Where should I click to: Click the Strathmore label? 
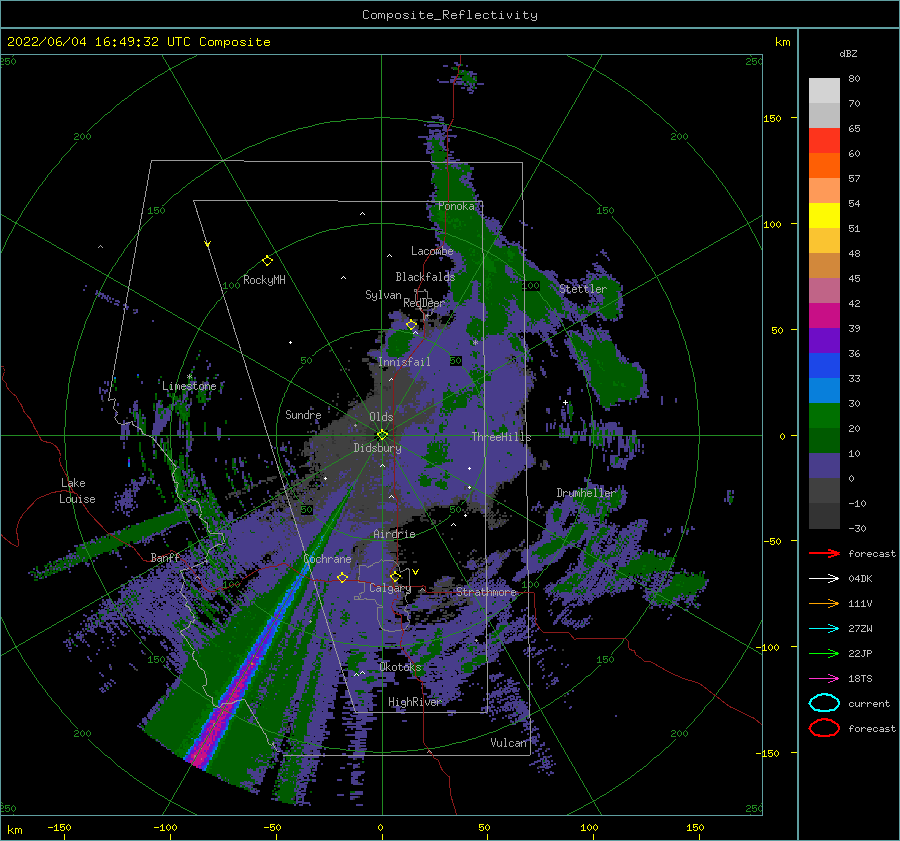486,591
